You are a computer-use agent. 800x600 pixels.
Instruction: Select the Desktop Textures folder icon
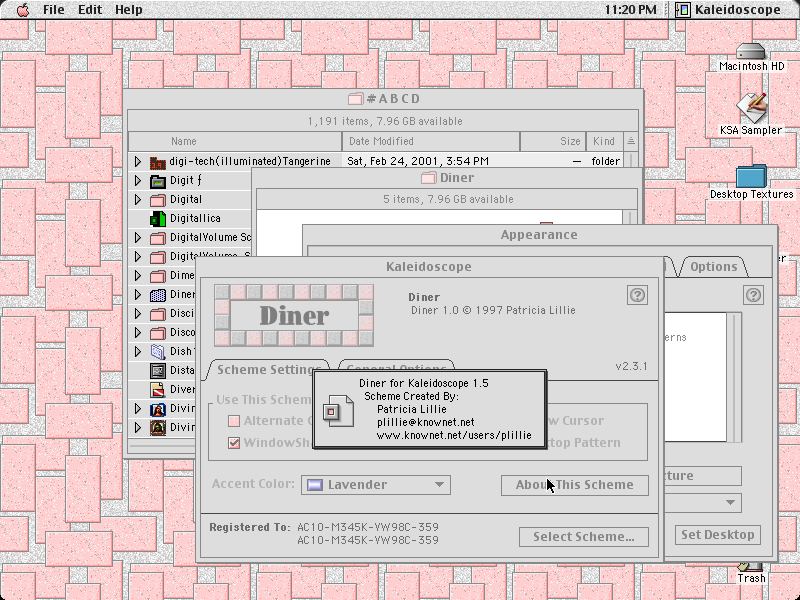[752, 176]
